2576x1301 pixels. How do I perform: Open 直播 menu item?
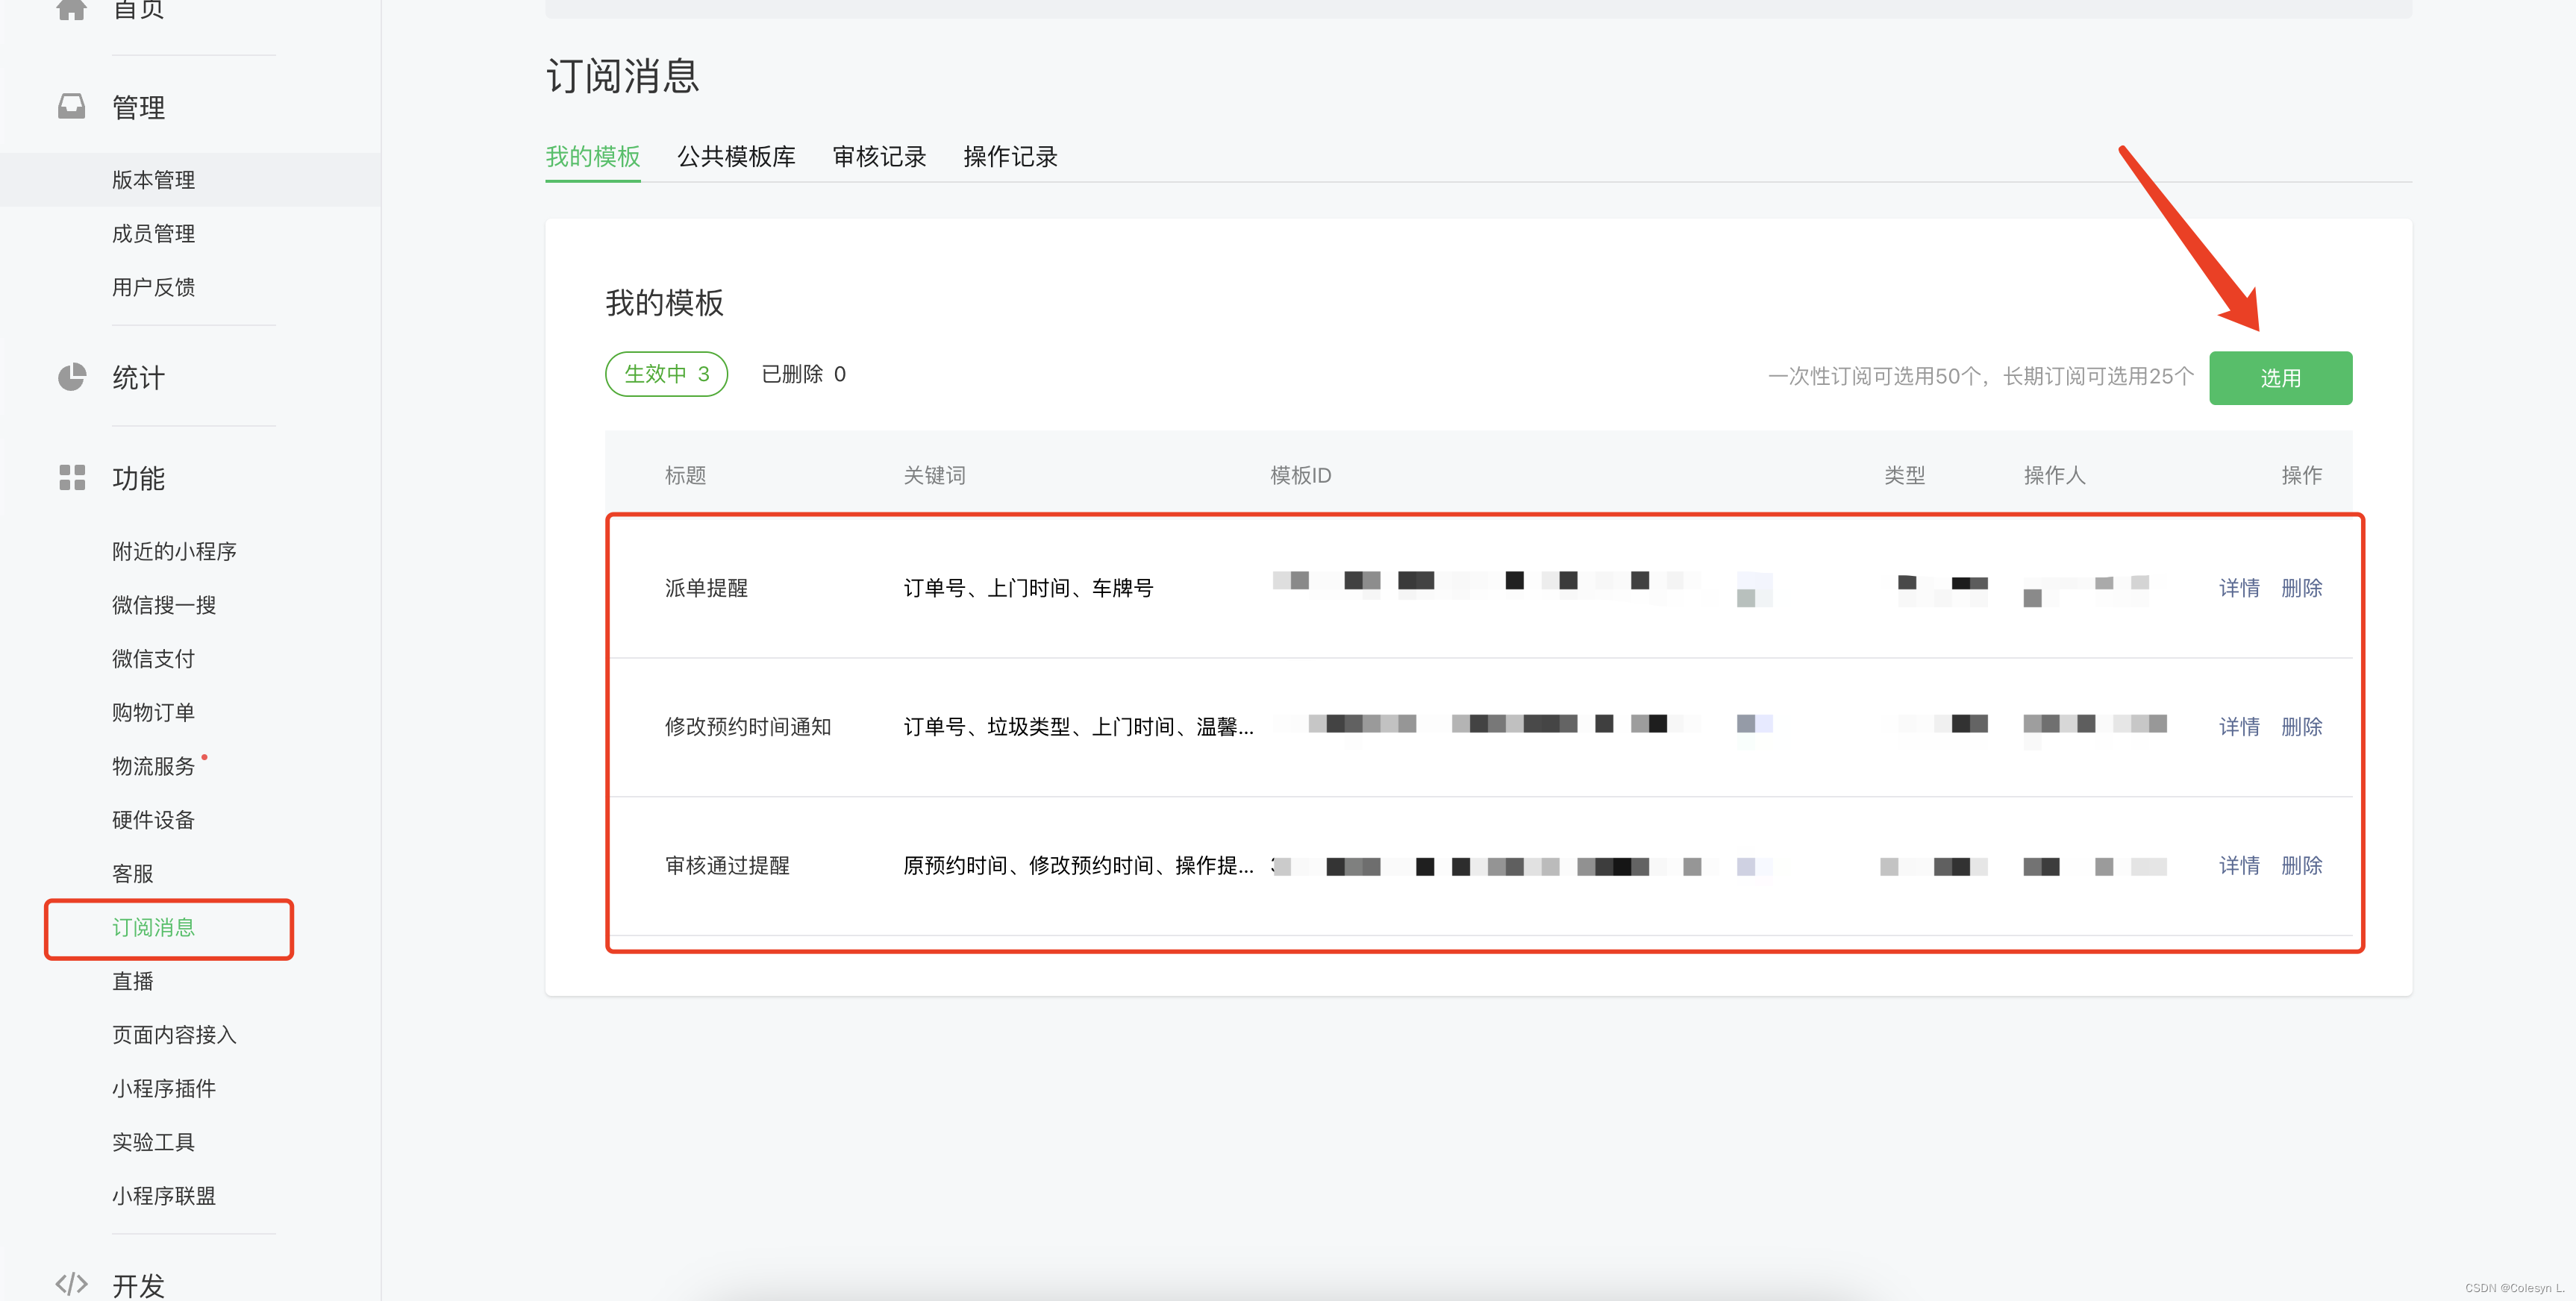133,982
